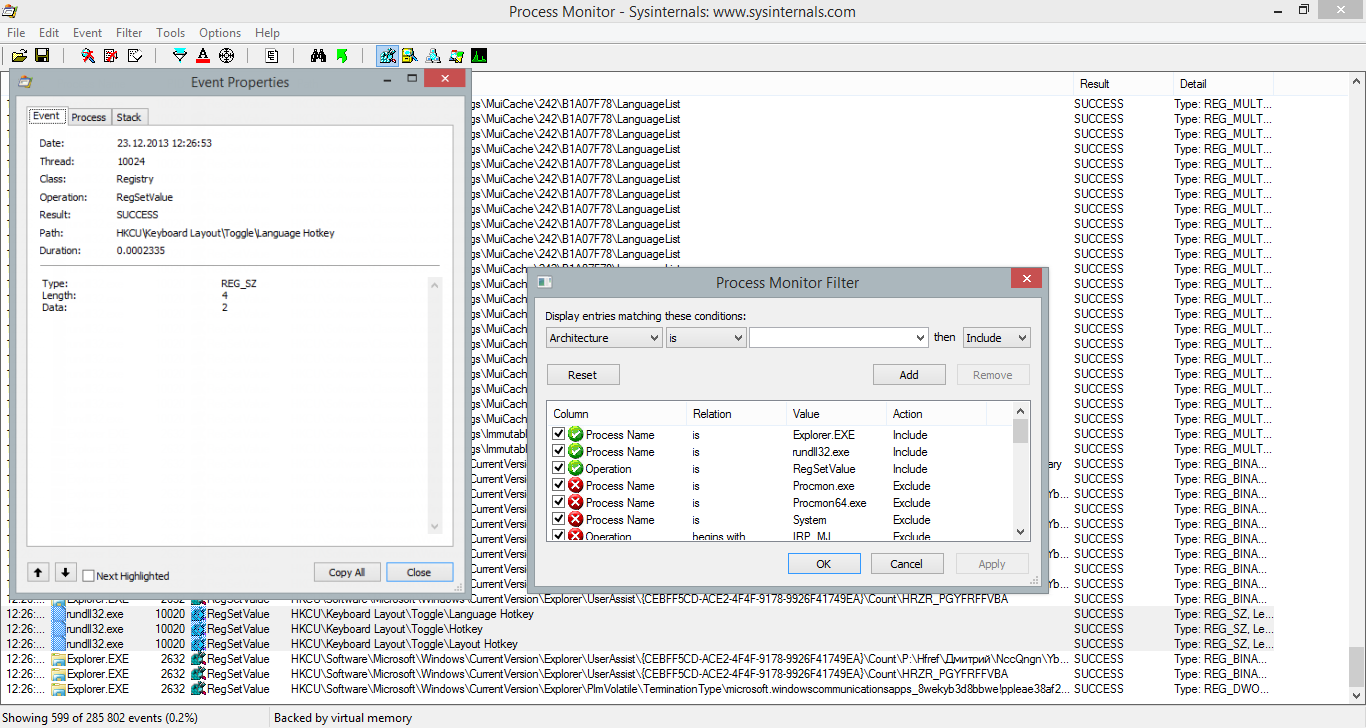The height and width of the screenshot is (728, 1366).
Task: Switch to the Process tab
Action: point(88,117)
